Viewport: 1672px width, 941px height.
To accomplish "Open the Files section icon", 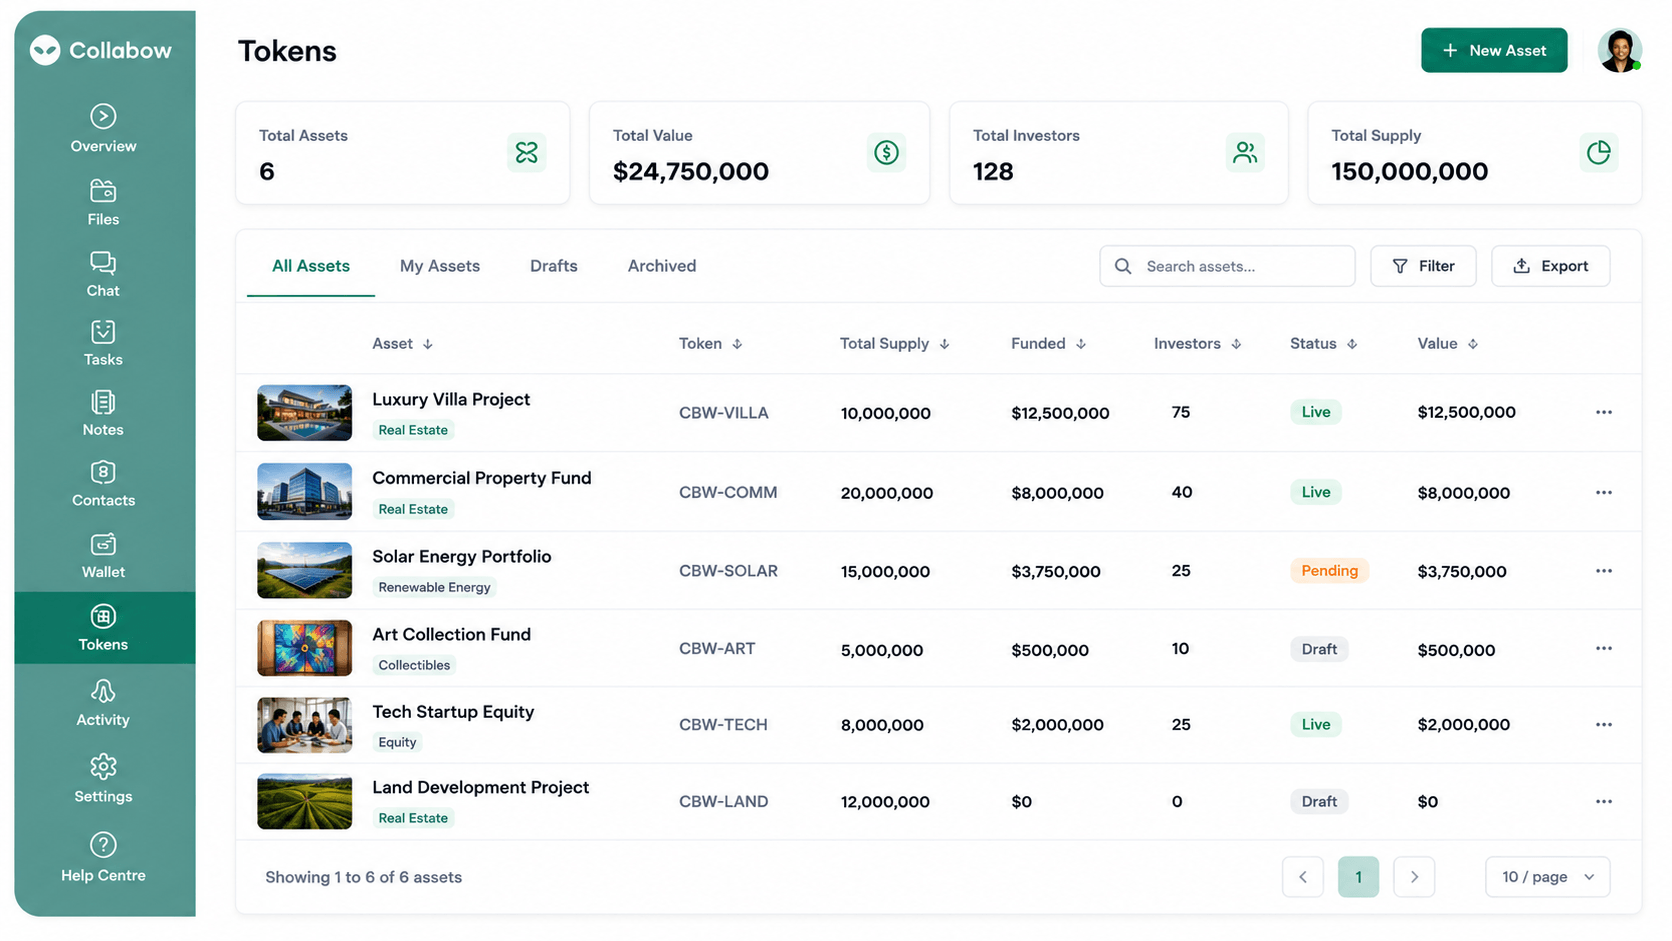I will coord(103,190).
